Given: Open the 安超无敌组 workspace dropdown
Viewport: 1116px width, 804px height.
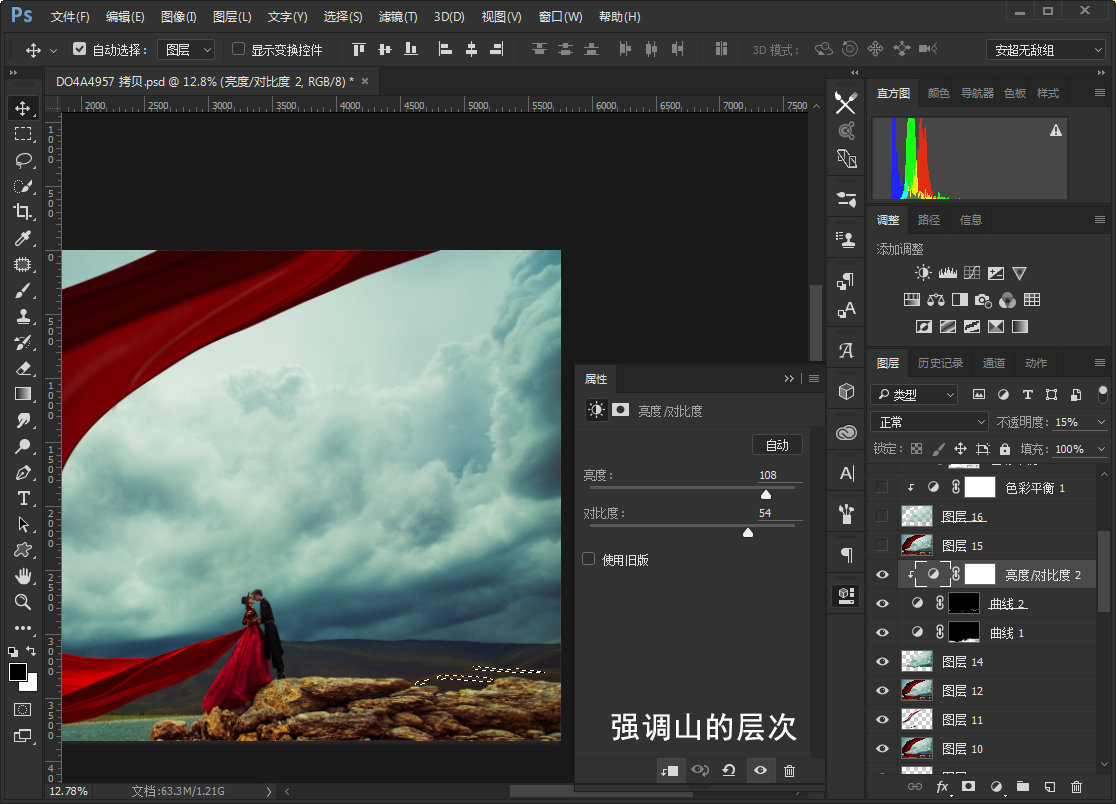Looking at the screenshot, I should pos(1046,50).
